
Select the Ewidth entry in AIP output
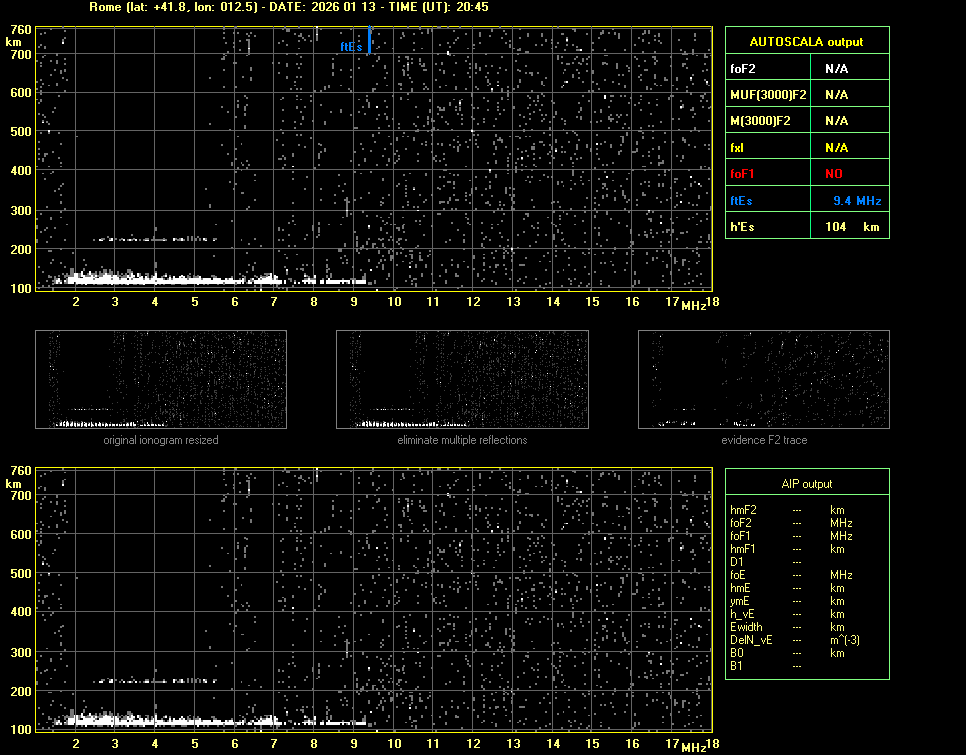coord(746,627)
